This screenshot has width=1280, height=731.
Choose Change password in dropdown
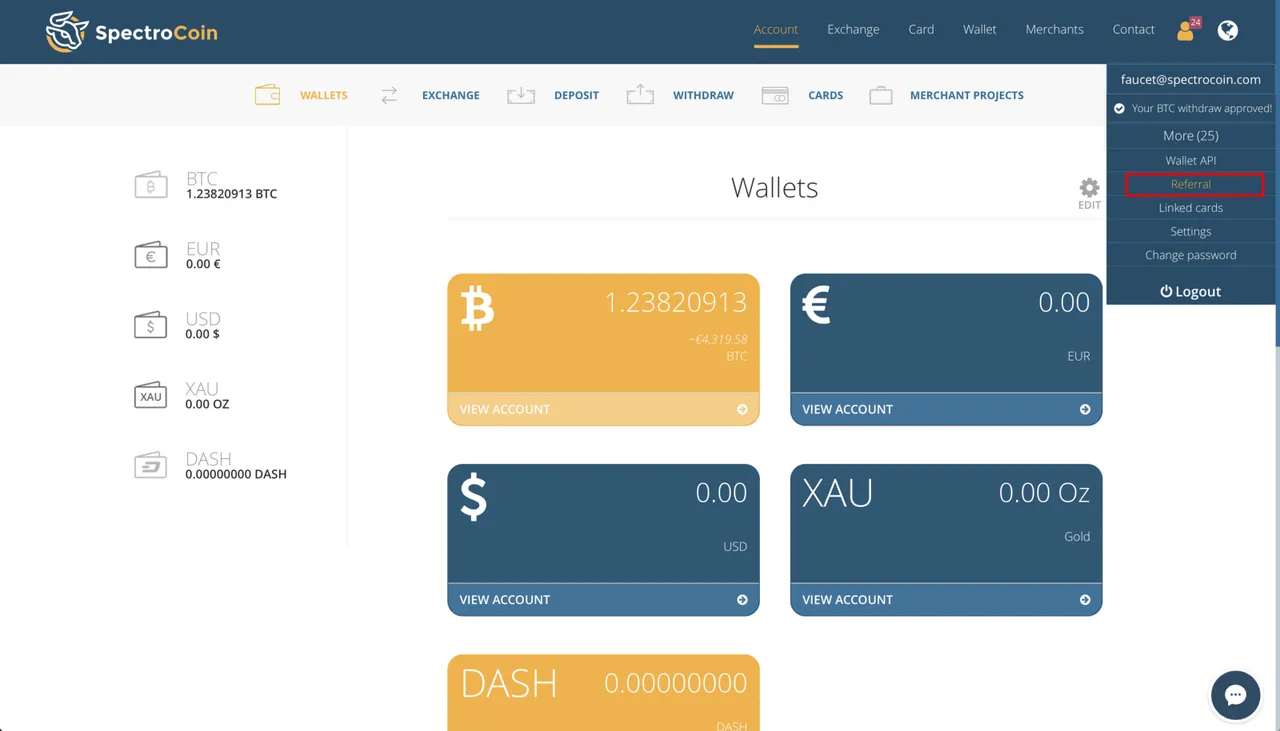click(1191, 255)
